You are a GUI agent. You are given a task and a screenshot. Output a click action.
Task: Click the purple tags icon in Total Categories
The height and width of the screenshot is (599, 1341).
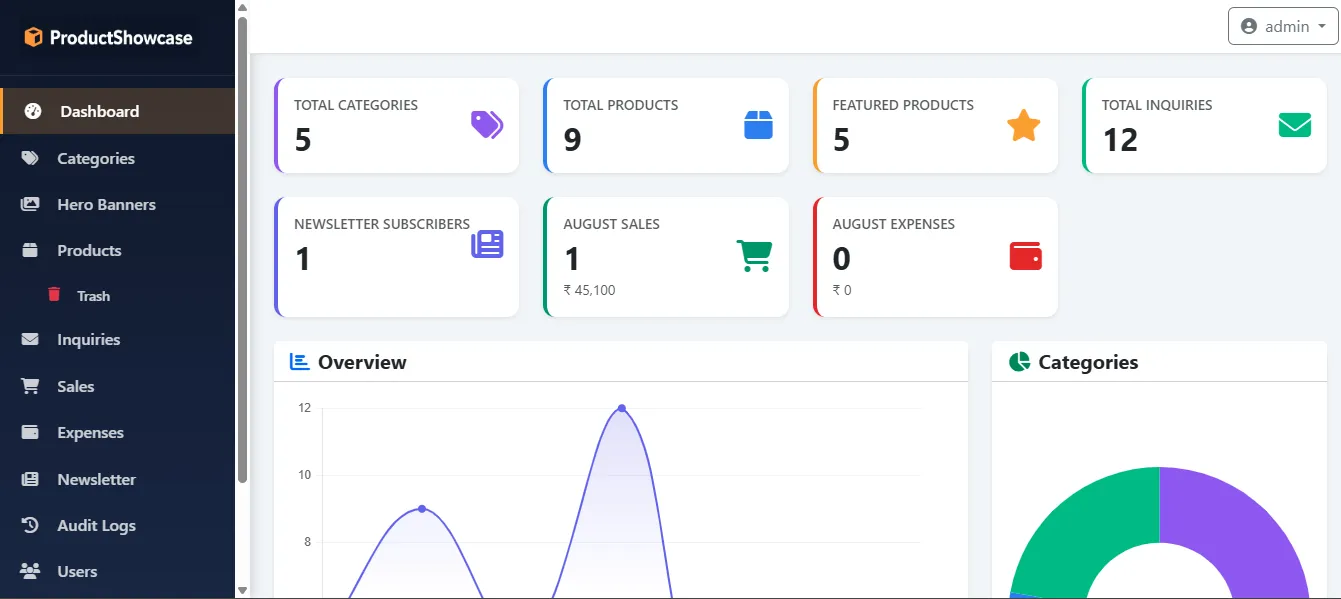tap(487, 125)
